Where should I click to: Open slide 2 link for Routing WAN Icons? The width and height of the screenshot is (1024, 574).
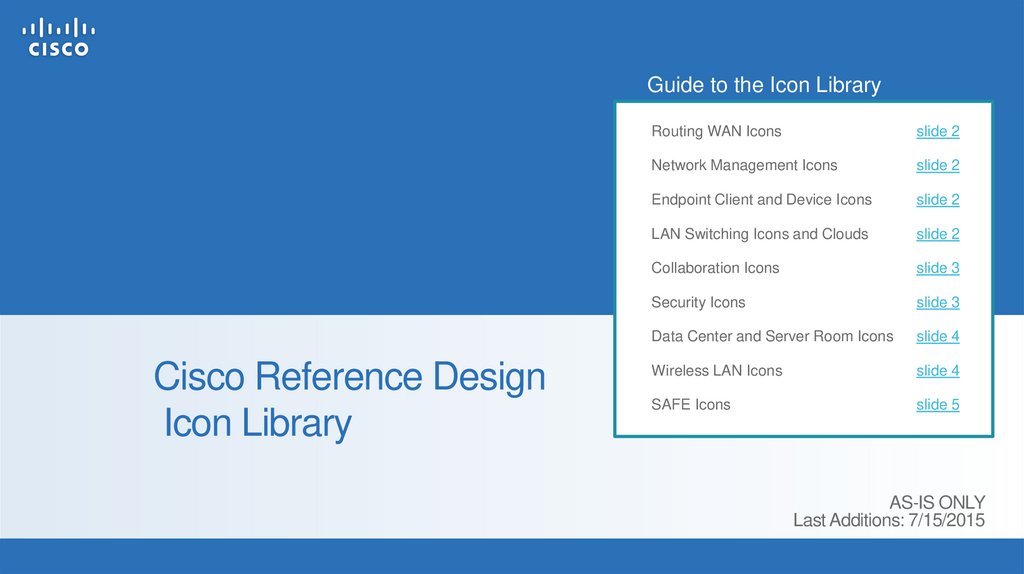click(x=937, y=131)
